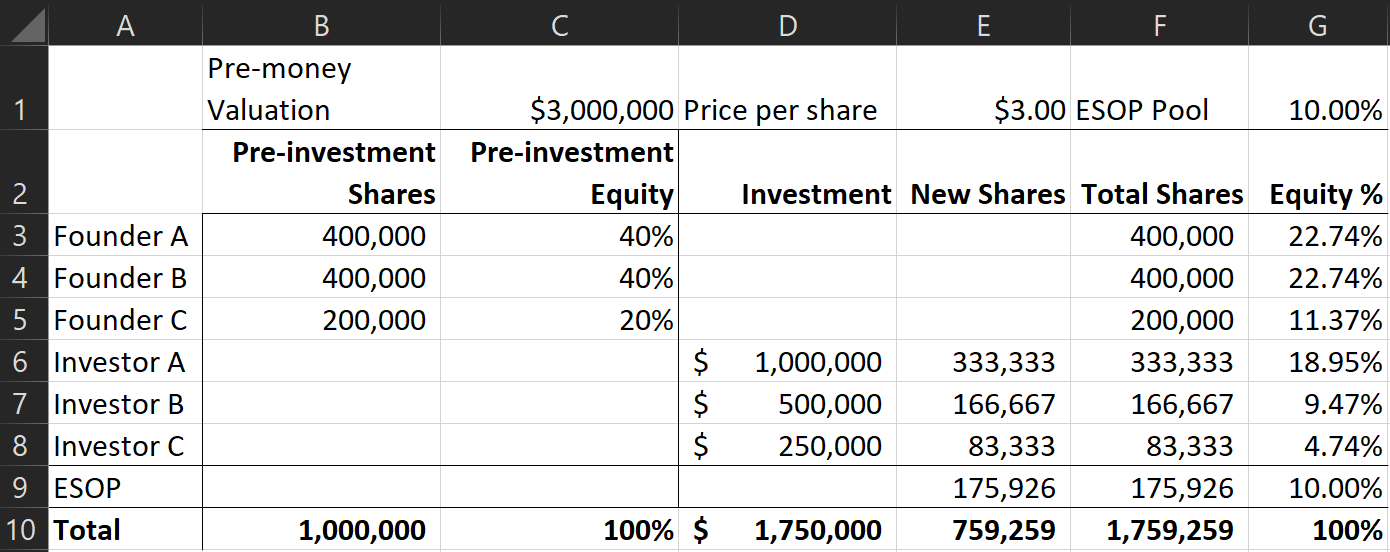This screenshot has width=1390, height=552.
Task: Click Investor C's $250,000 investment cell
Action: click(x=788, y=445)
